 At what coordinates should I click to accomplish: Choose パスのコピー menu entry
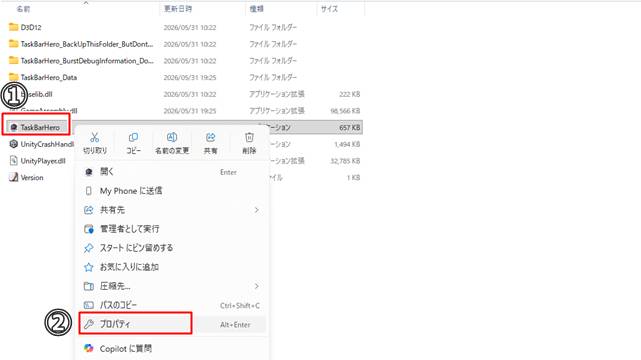pos(172,305)
